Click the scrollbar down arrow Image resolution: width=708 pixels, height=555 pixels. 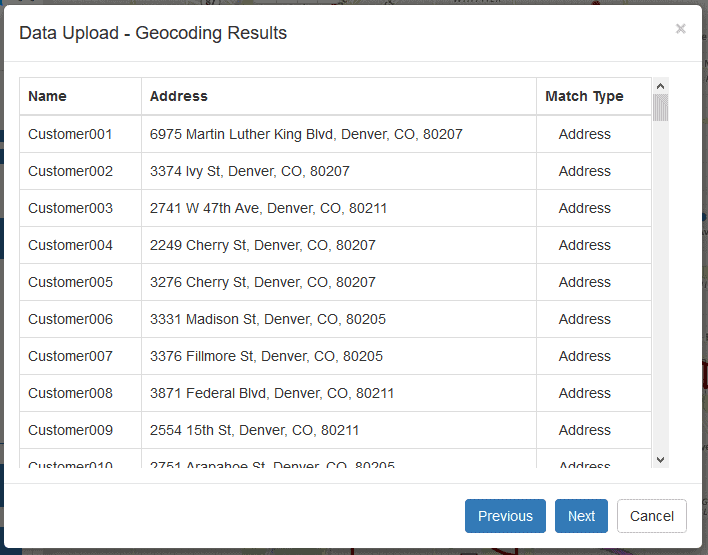[661, 460]
